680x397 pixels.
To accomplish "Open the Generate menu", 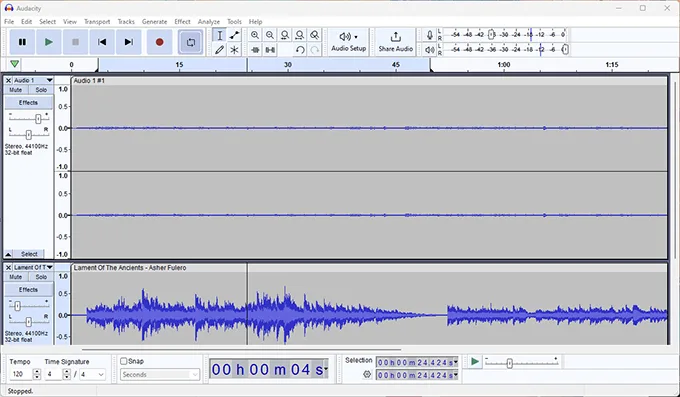I will click(154, 22).
